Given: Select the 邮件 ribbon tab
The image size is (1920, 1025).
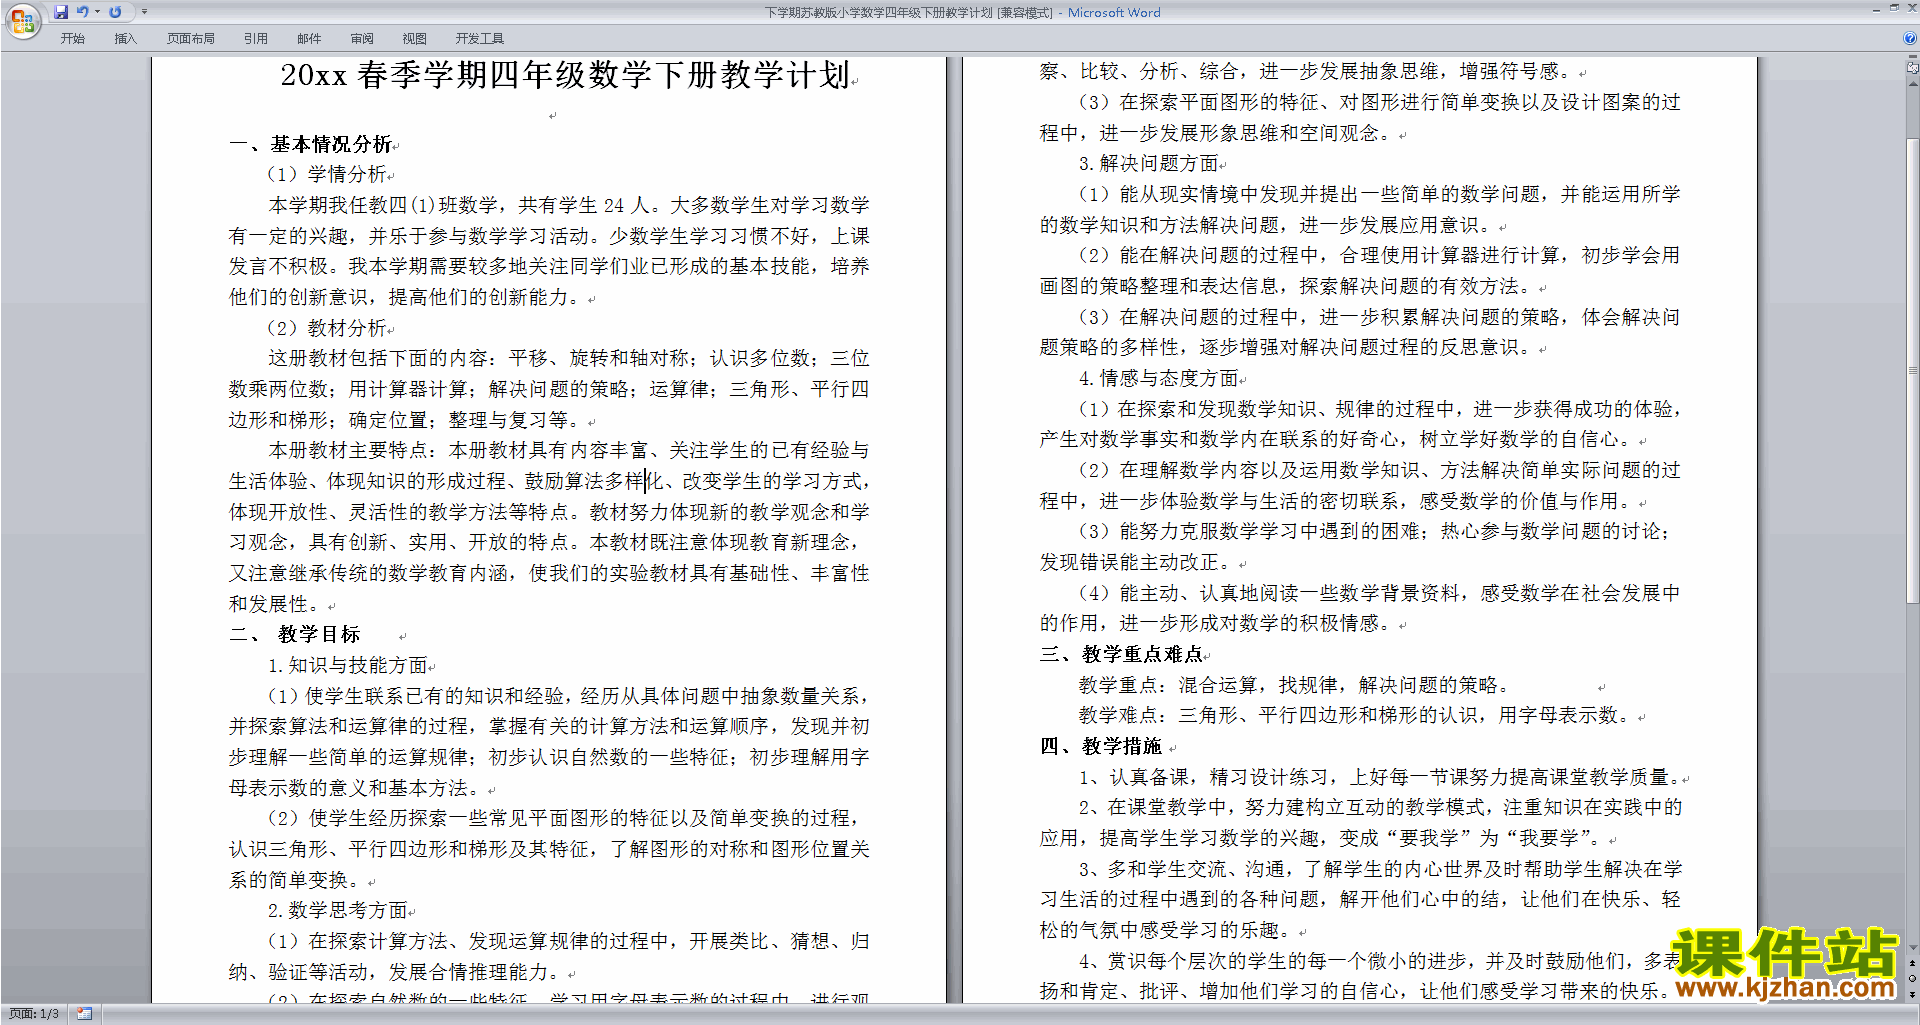Looking at the screenshot, I should pyautogui.click(x=309, y=39).
